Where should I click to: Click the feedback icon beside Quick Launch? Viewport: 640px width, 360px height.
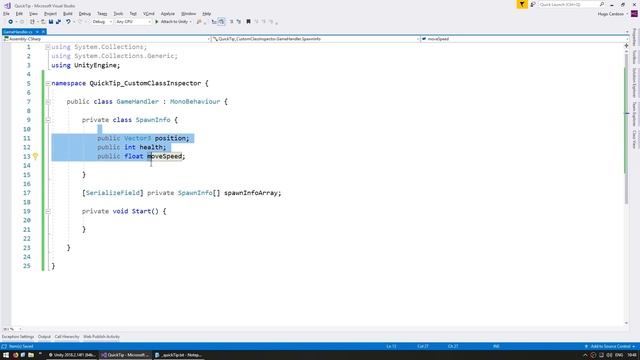(x=533, y=4)
